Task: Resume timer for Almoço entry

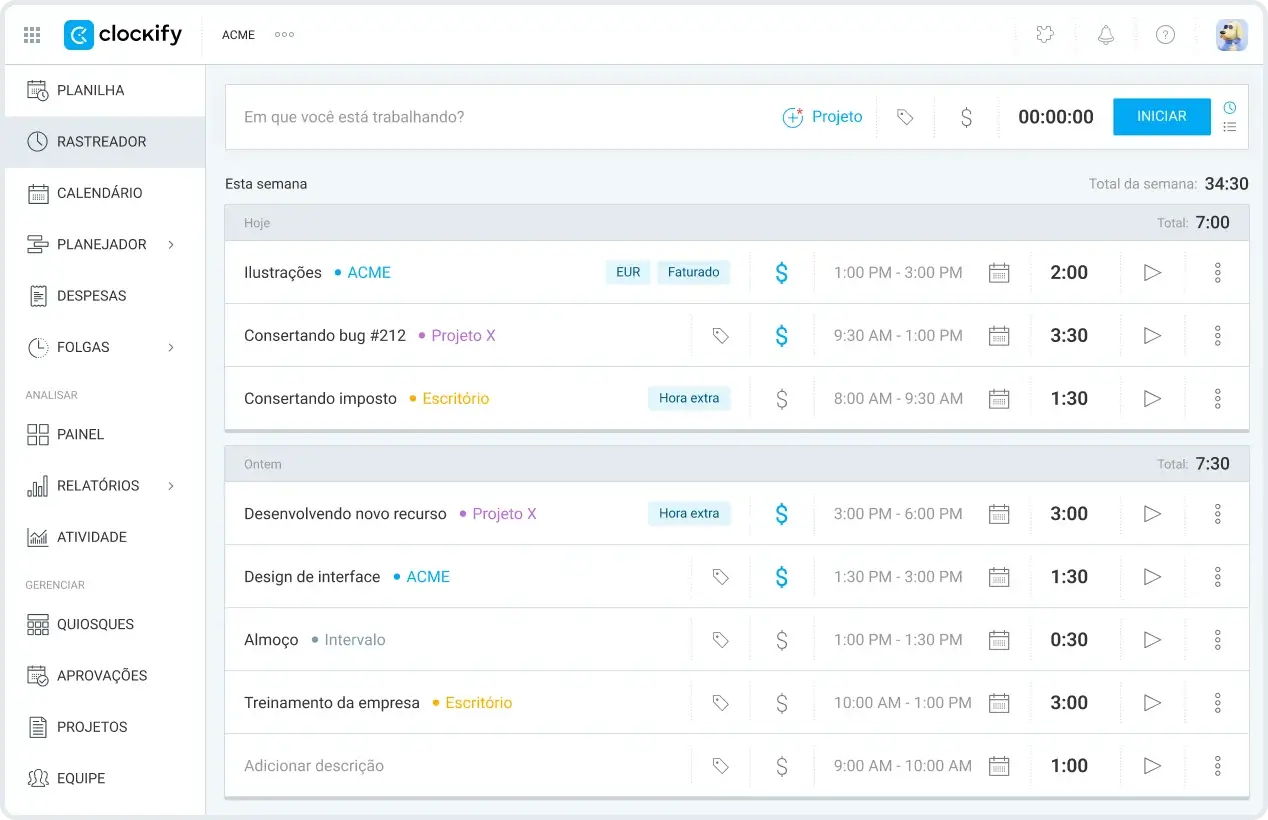Action: 1152,640
